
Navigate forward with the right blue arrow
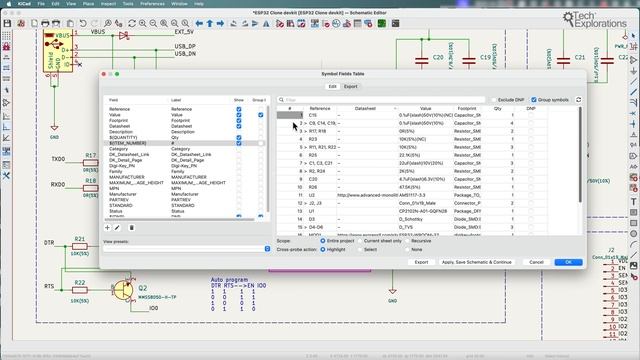point(220,24)
